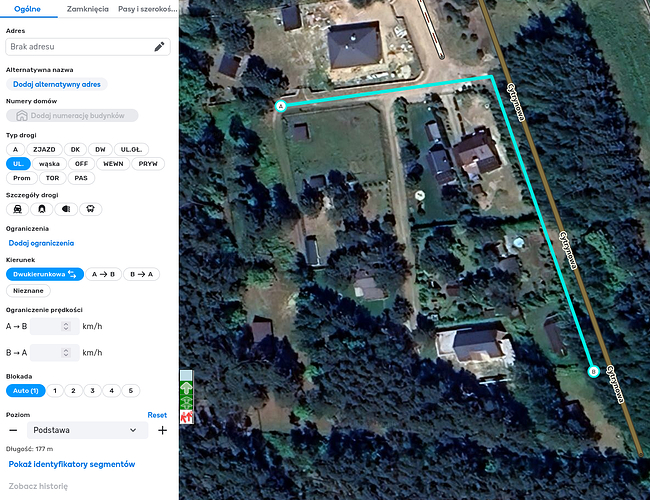Screen dimensions: 650x500
Task: Toggle the tunnel road attribute icon
Action: [41, 209]
